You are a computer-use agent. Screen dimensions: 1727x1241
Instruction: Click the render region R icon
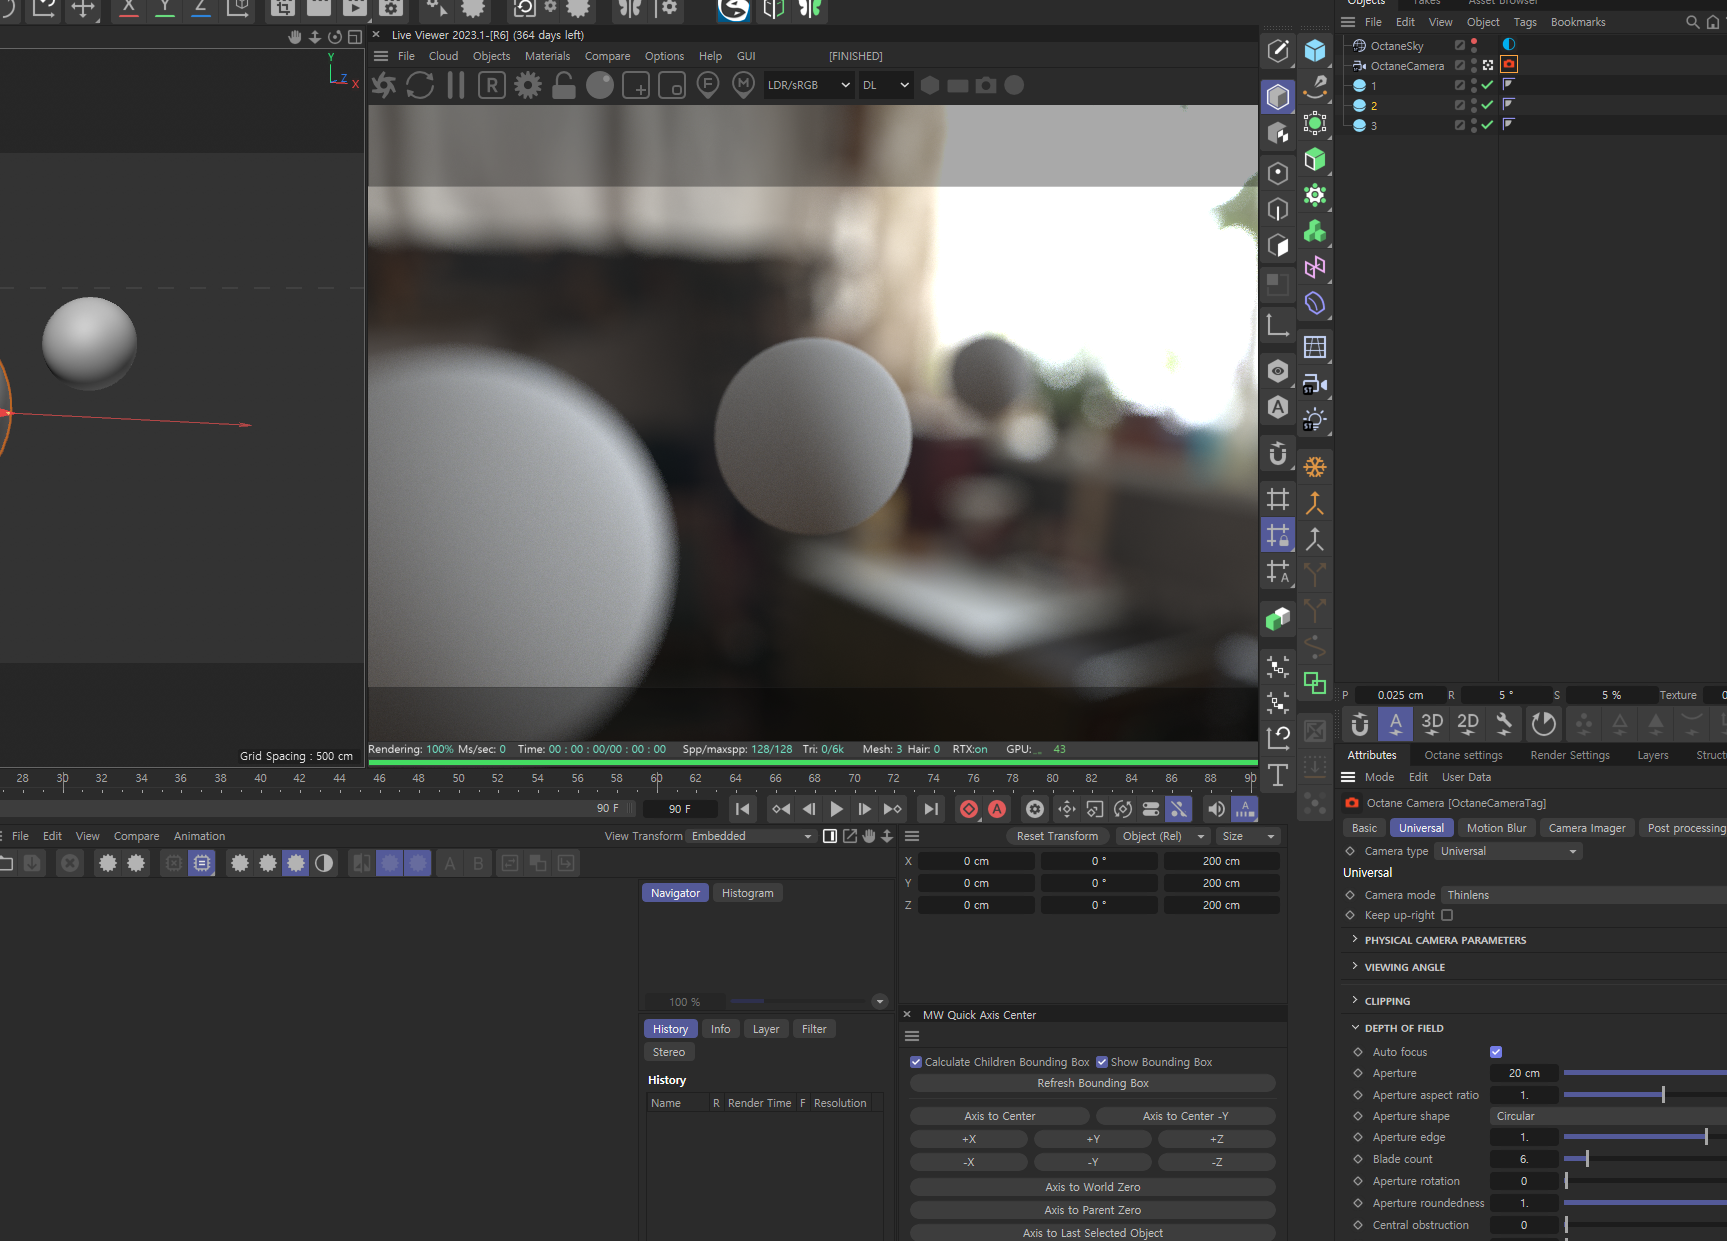tap(492, 85)
